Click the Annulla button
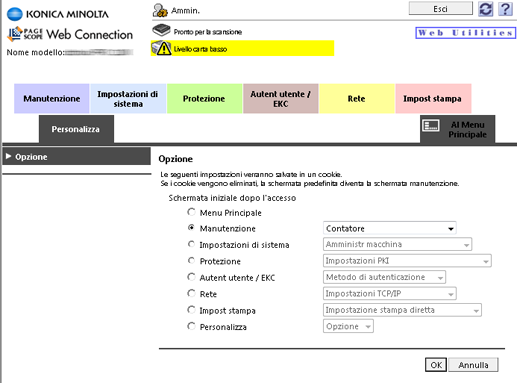The height and width of the screenshot is (383, 517). coord(473,365)
